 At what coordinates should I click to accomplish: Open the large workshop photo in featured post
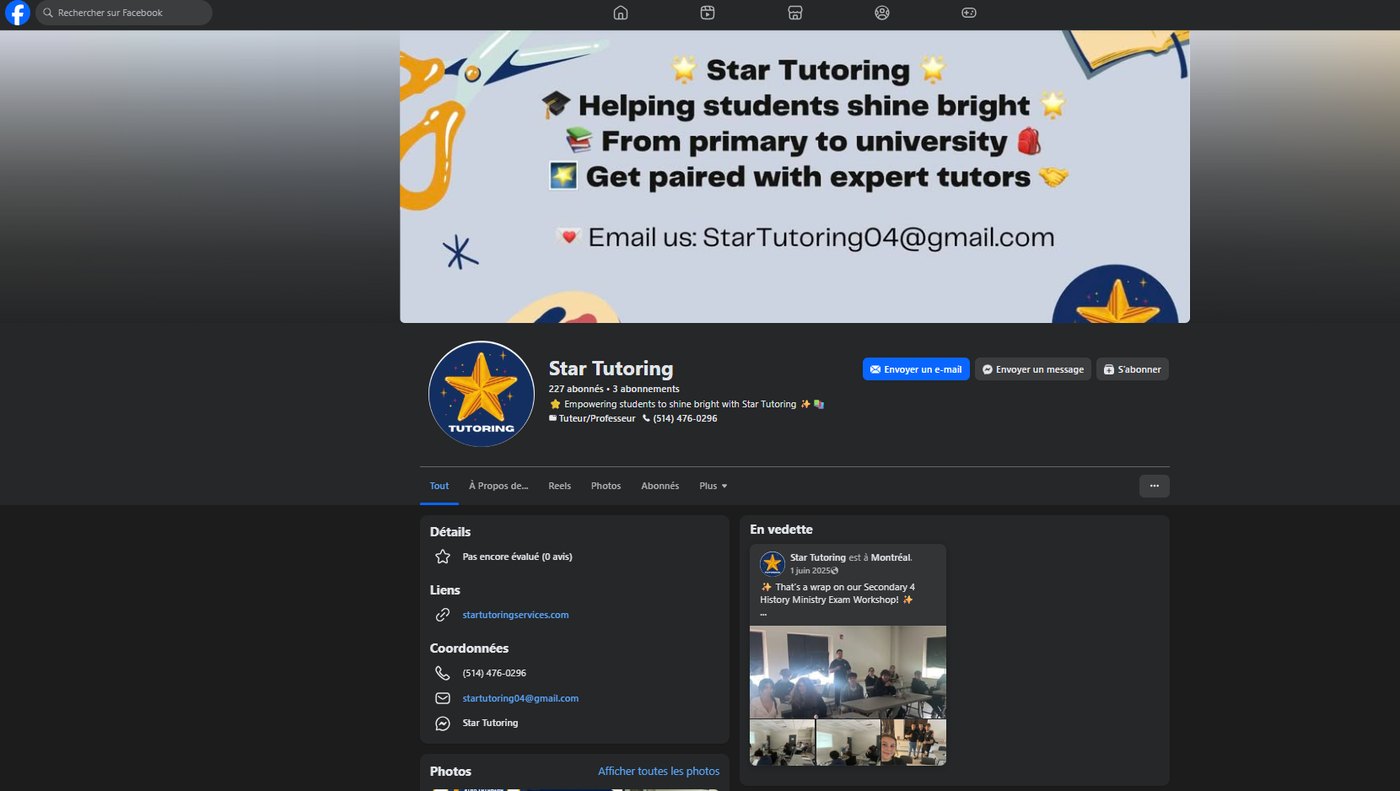click(x=848, y=672)
